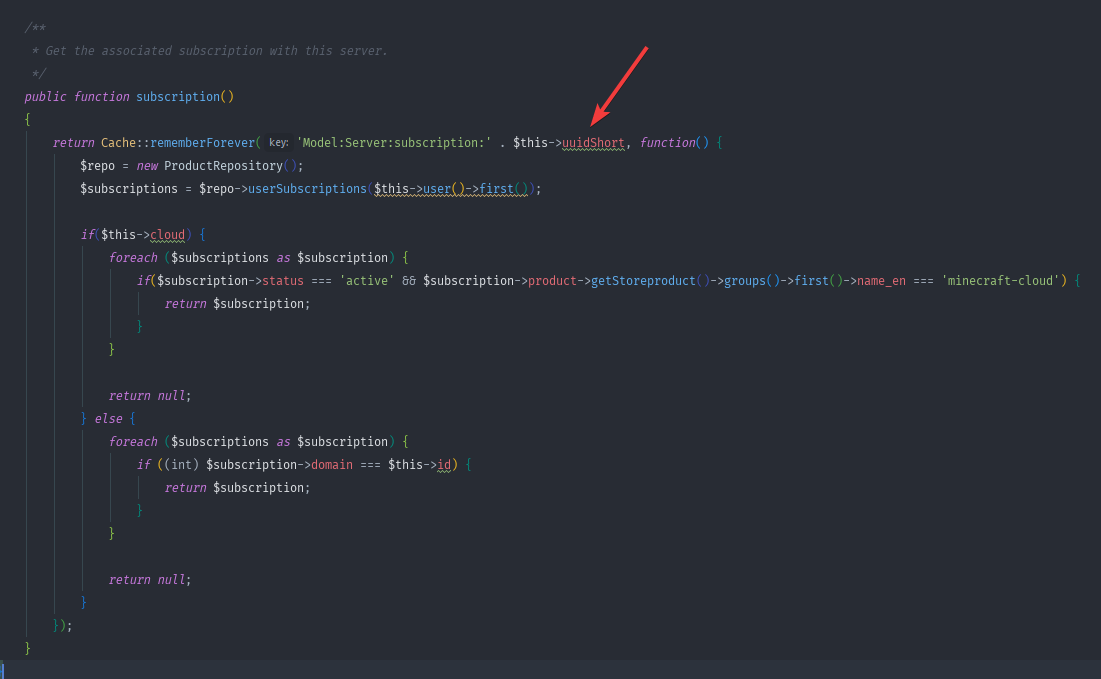
Task: Click the 'key:' parameter inlay hint
Action: tap(278, 143)
